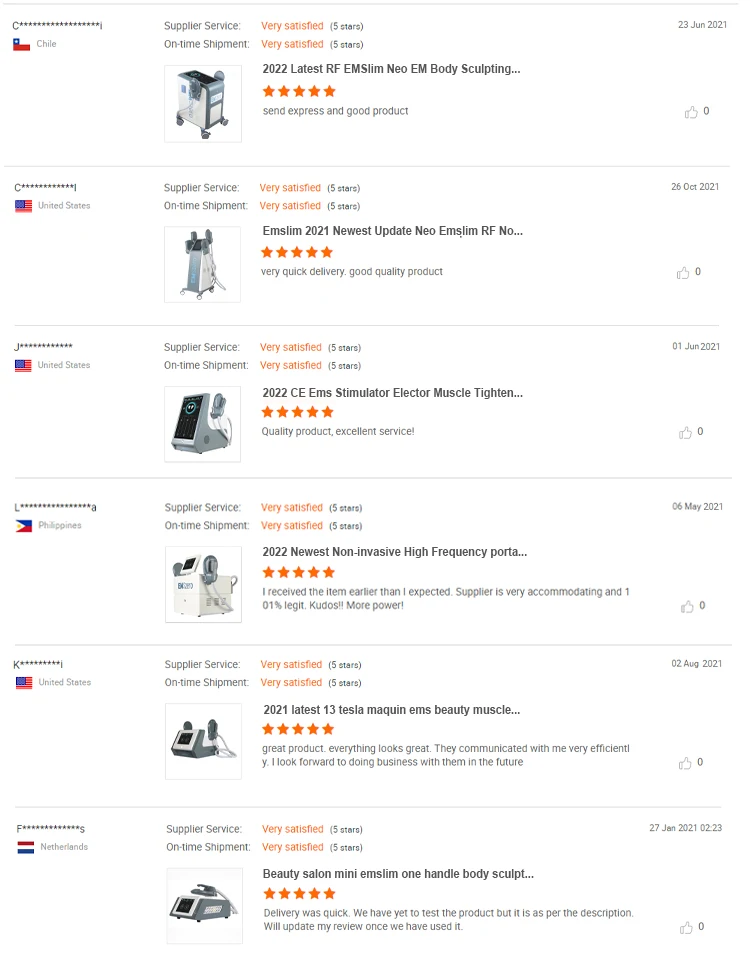Open 'Beauty salon mini emslim' product link

pos(398,874)
